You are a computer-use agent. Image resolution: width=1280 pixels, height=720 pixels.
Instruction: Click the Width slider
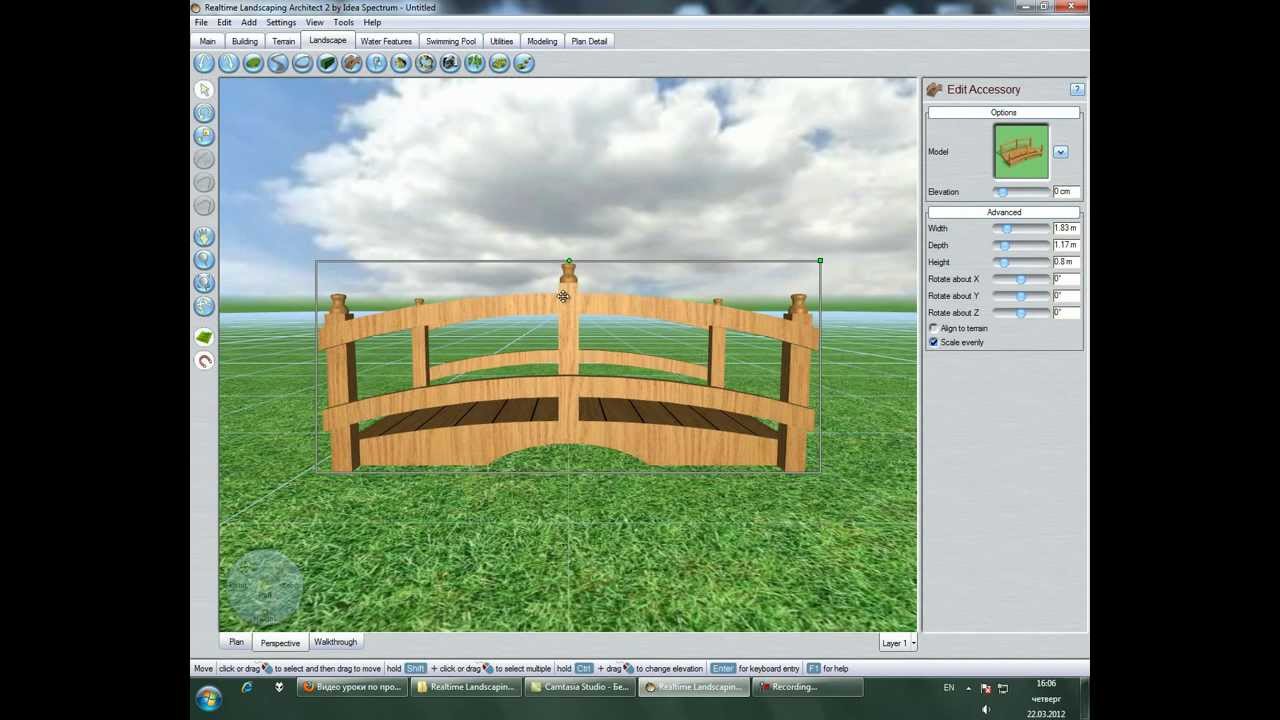pos(1020,229)
